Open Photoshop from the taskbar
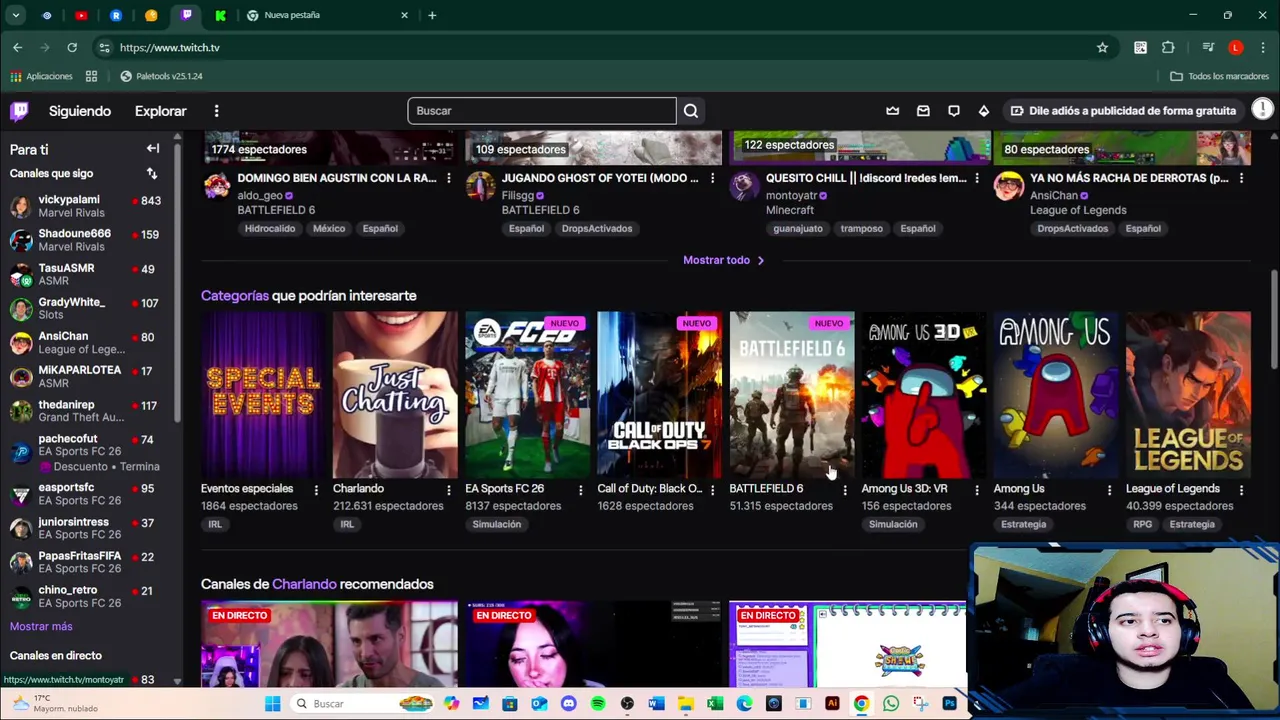Viewport: 1280px width, 720px height. 949,704
